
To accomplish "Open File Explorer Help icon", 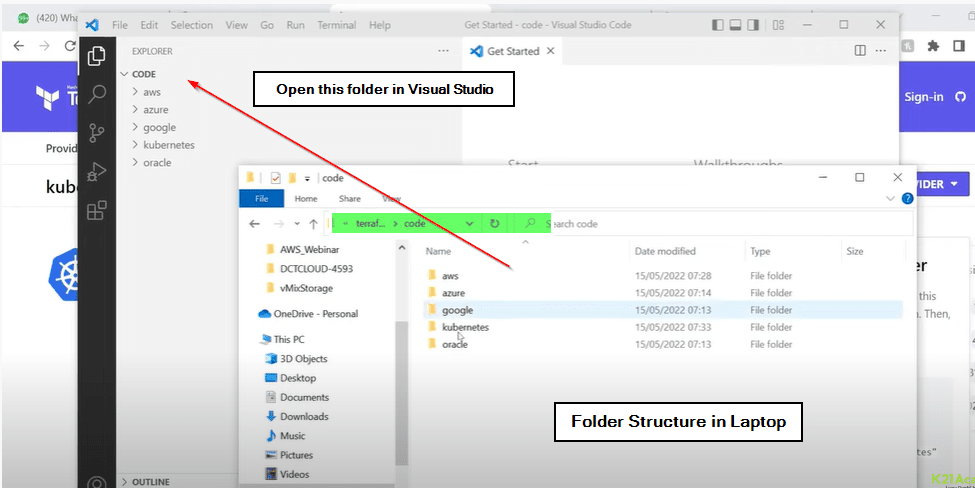I will point(907,199).
